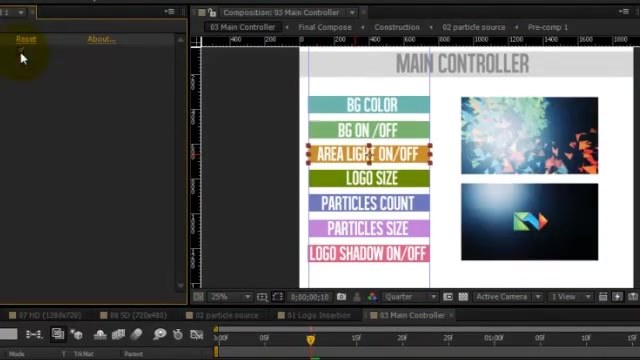Image resolution: width=640 pixels, height=360 pixels.
Task: Enable Draft 3D in the timeline
Action: tap(77, 335)
